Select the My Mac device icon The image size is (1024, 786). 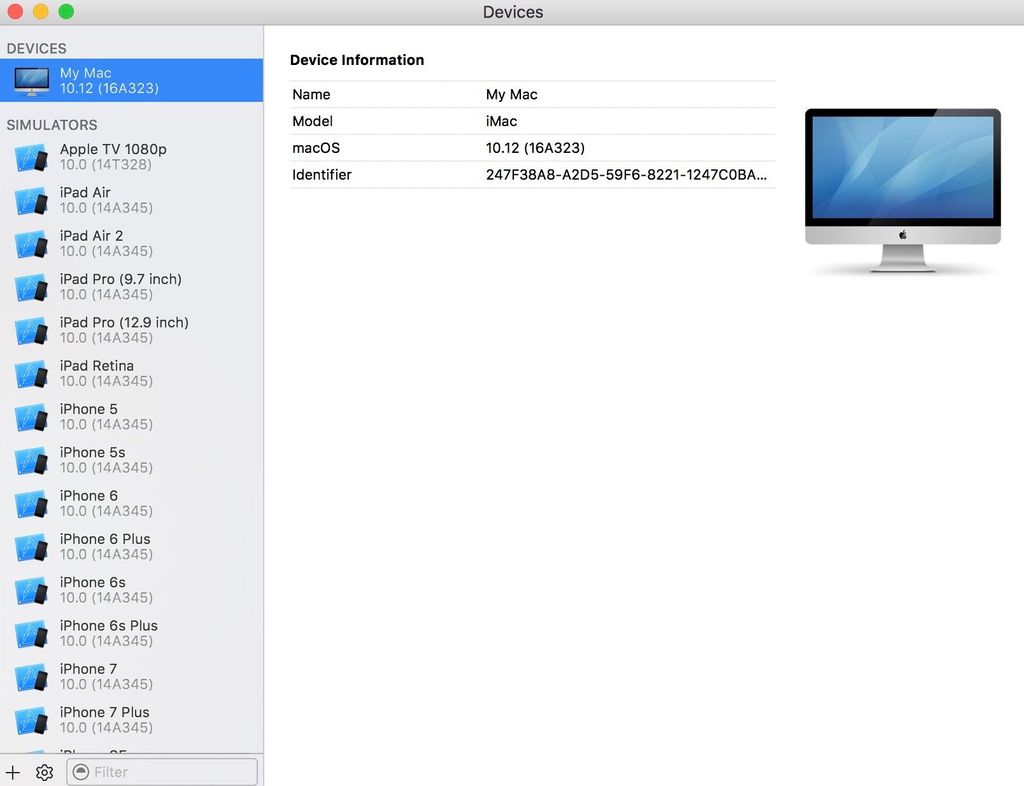tap(30, 79)
